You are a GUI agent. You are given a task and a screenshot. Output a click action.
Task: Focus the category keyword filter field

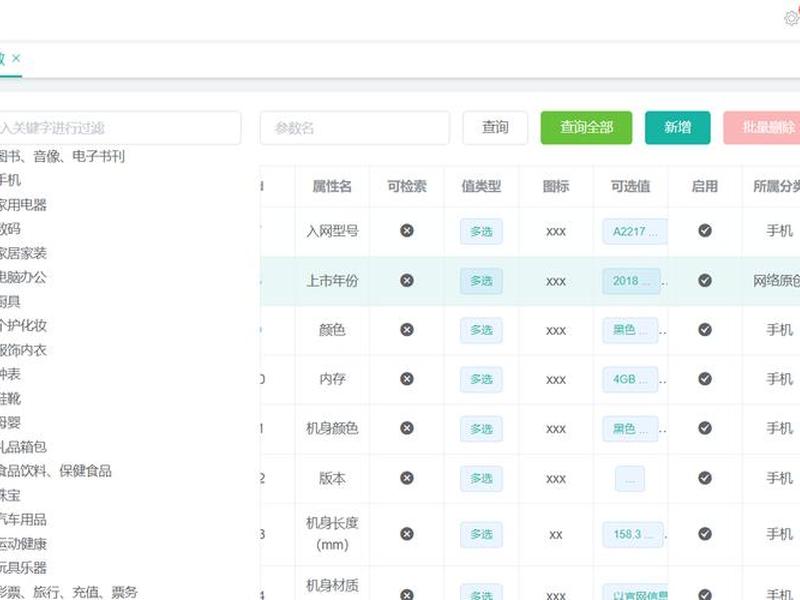pyautogui.click(x=120, y=128)
